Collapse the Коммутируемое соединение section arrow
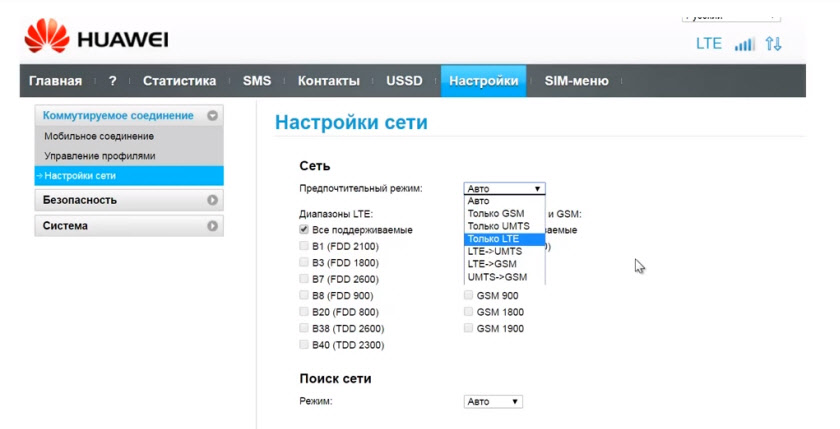 pos(212,116)
